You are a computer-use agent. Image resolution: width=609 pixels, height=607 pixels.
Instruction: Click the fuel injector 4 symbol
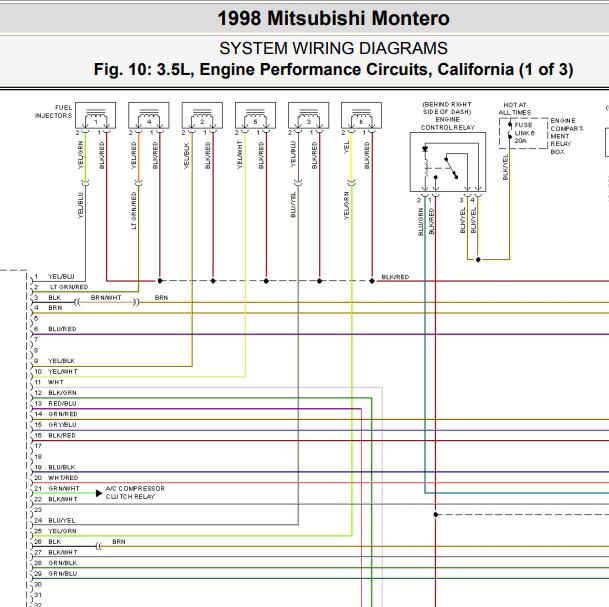(149, 115)
